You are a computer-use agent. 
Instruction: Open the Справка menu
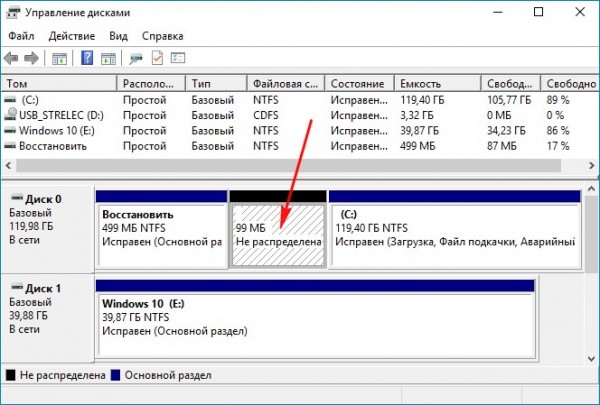pos(163,36)
